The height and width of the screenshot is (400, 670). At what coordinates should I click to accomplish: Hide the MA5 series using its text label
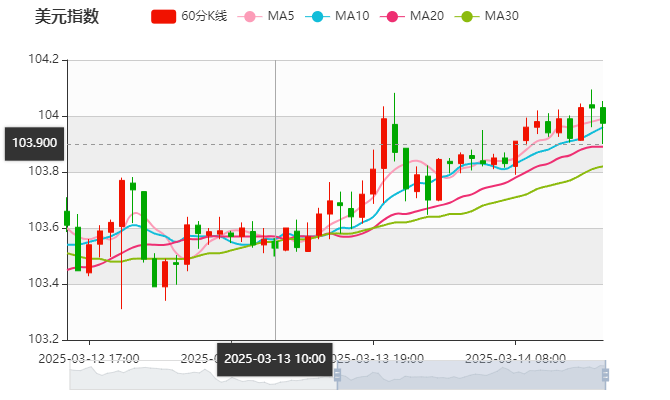point(281,16)
